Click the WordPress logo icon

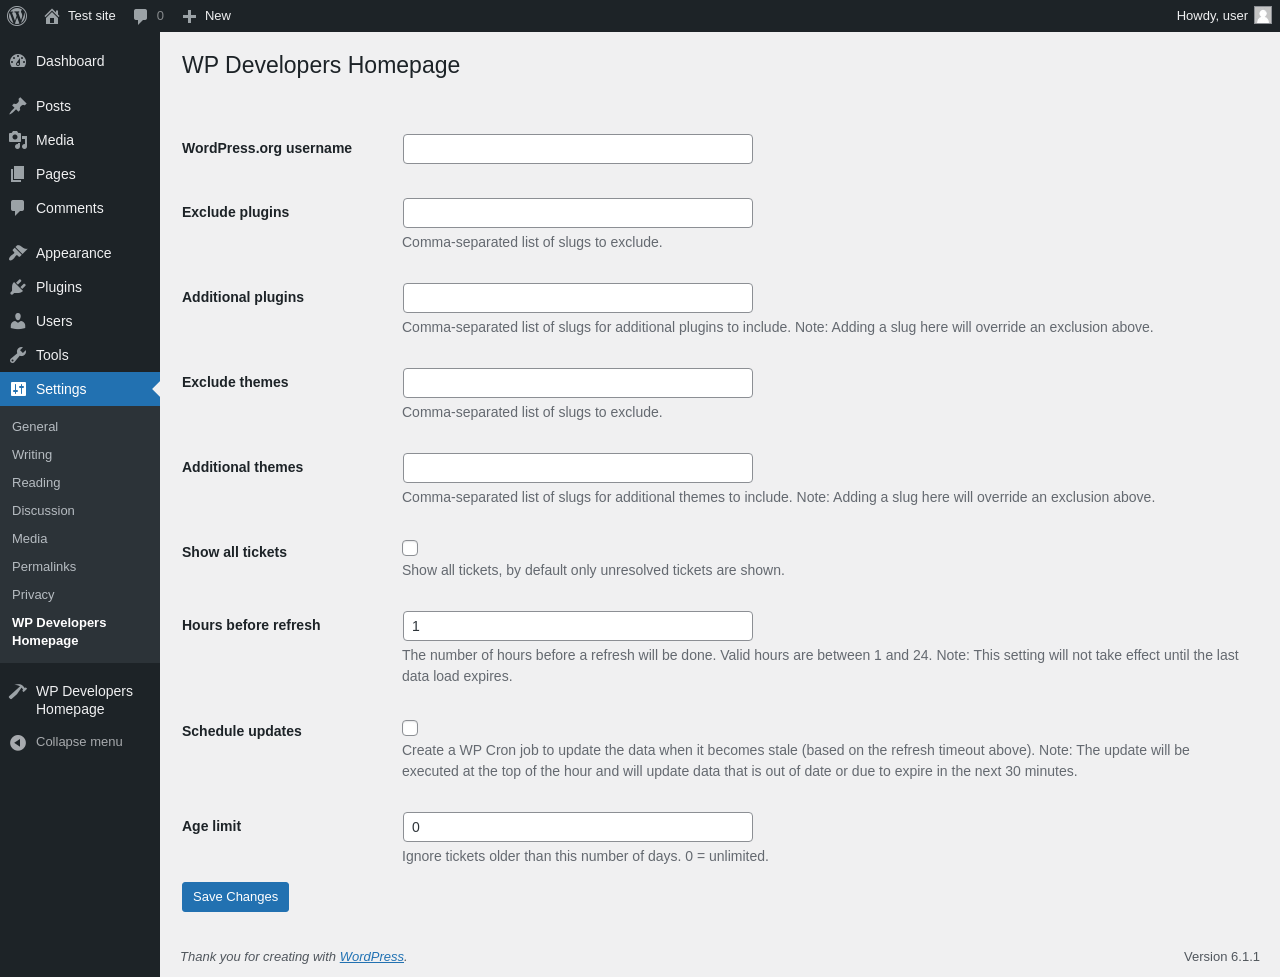pyautogui.click(x=17, y=16)
